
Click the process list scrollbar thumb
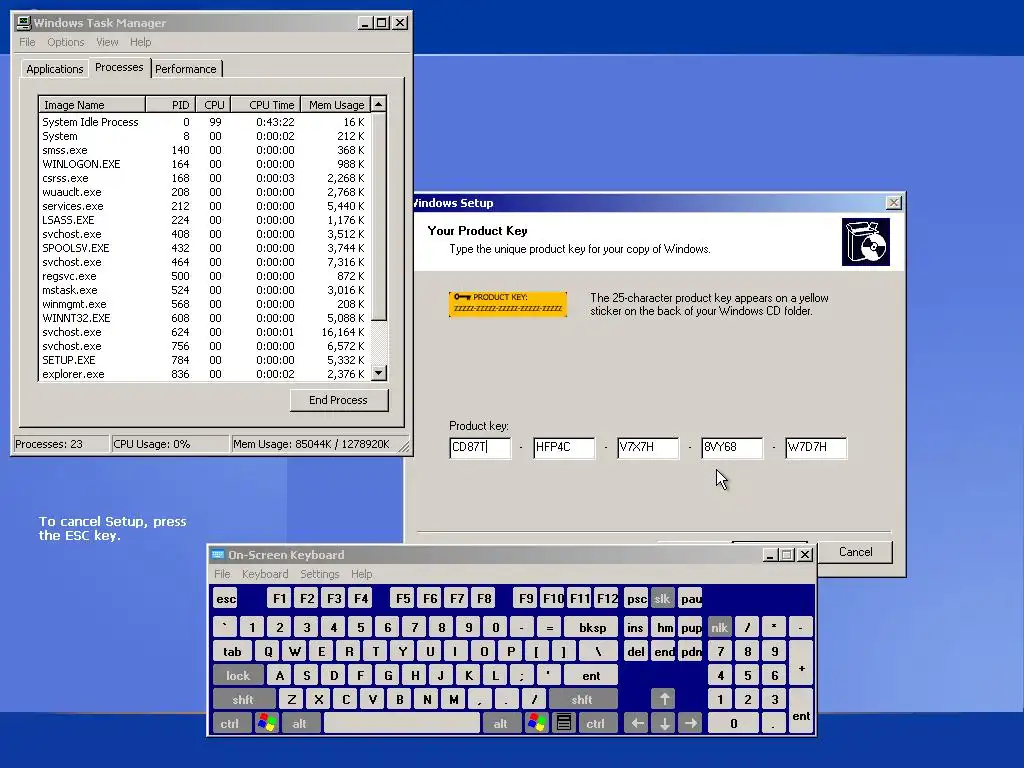379,217
